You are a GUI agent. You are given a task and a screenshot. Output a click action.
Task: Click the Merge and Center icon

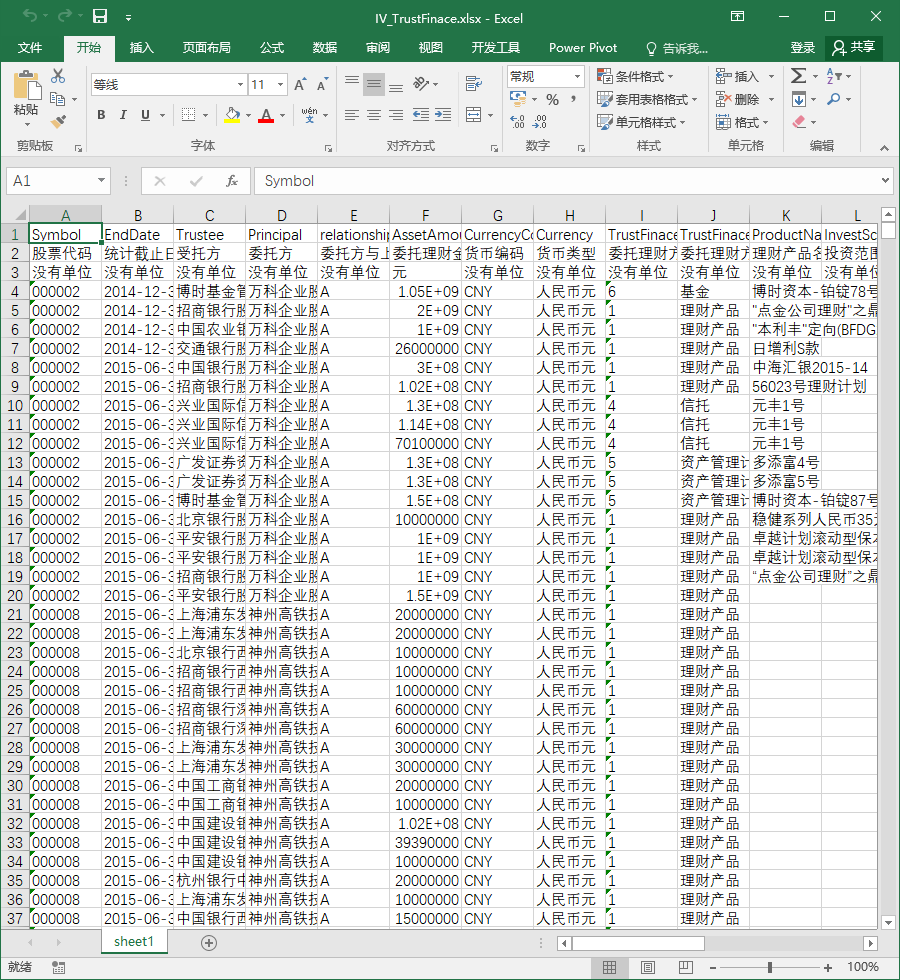(474, 115)
